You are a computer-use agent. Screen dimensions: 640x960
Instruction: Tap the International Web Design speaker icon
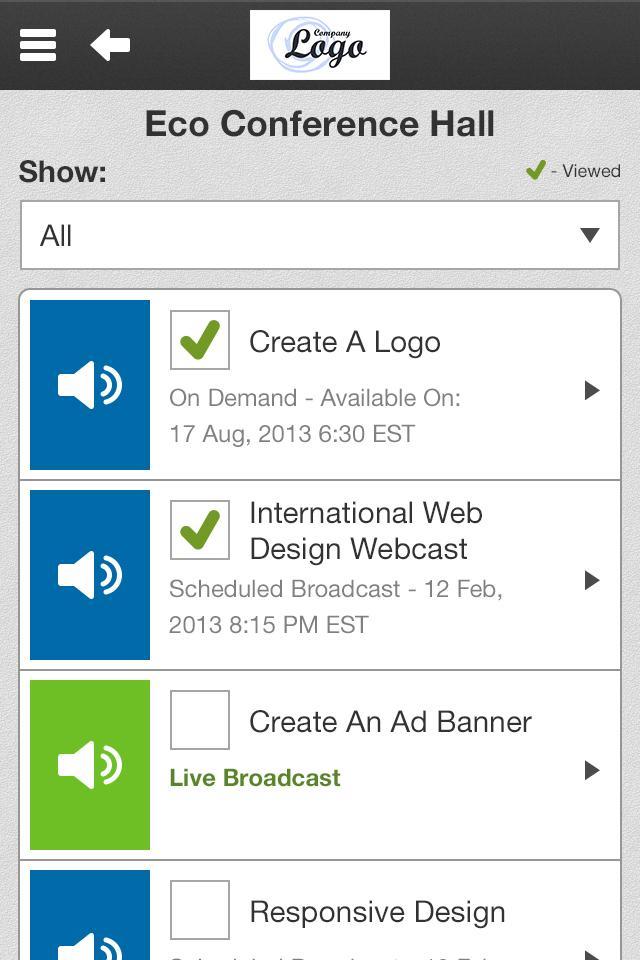click(90, 575)
